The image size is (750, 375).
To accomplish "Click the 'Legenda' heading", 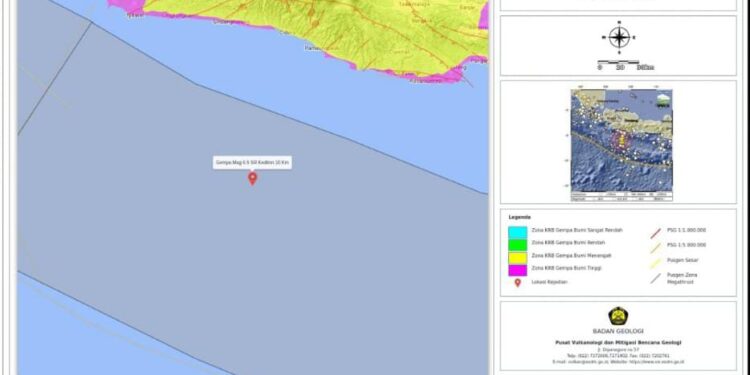I will pyautogui.click(x=519, y=217).
